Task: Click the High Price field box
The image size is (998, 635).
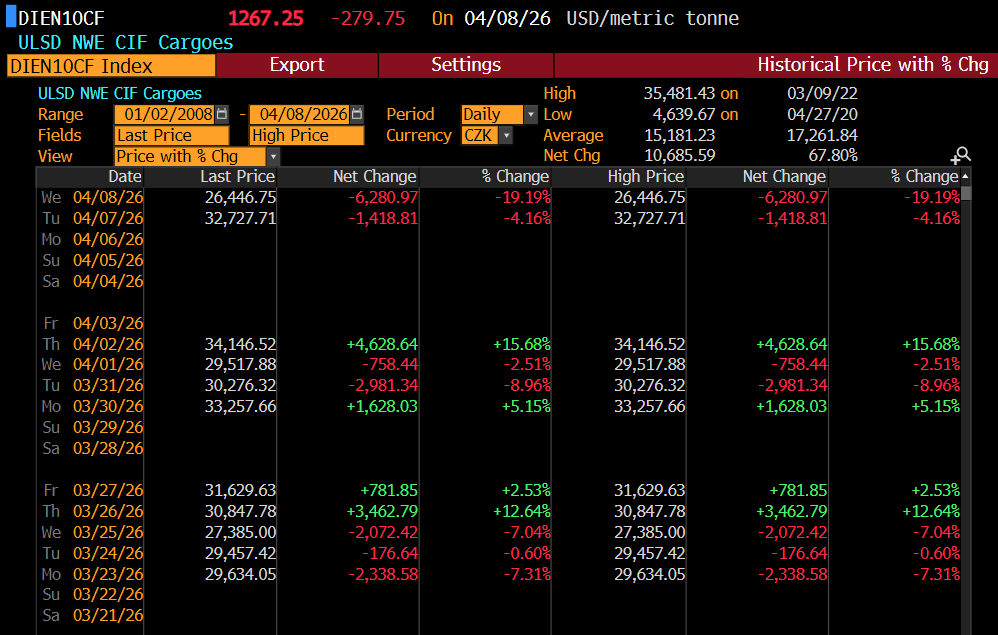Action: tap(306, 135)
